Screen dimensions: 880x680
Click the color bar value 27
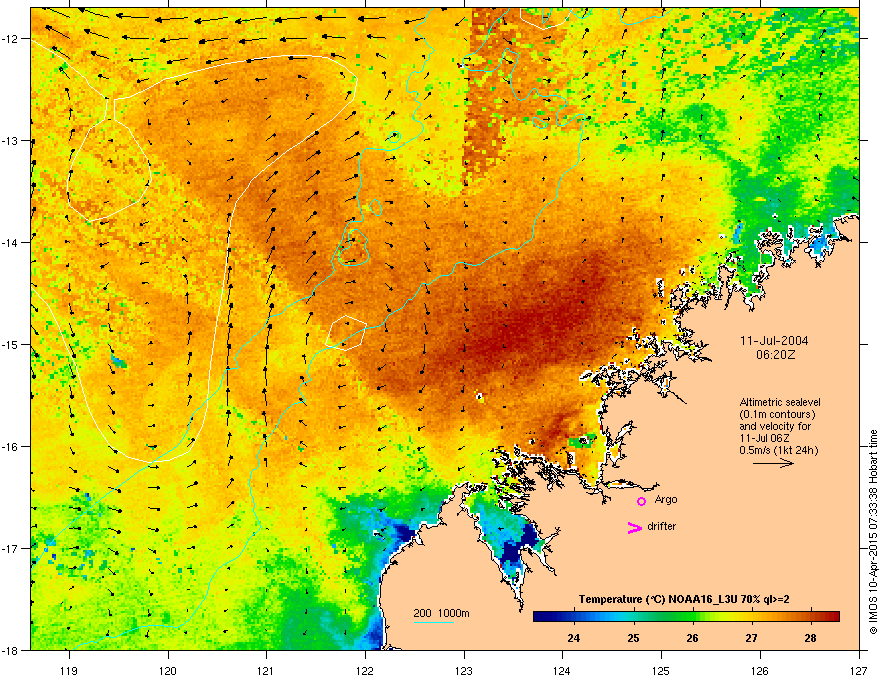coord(751,638)
